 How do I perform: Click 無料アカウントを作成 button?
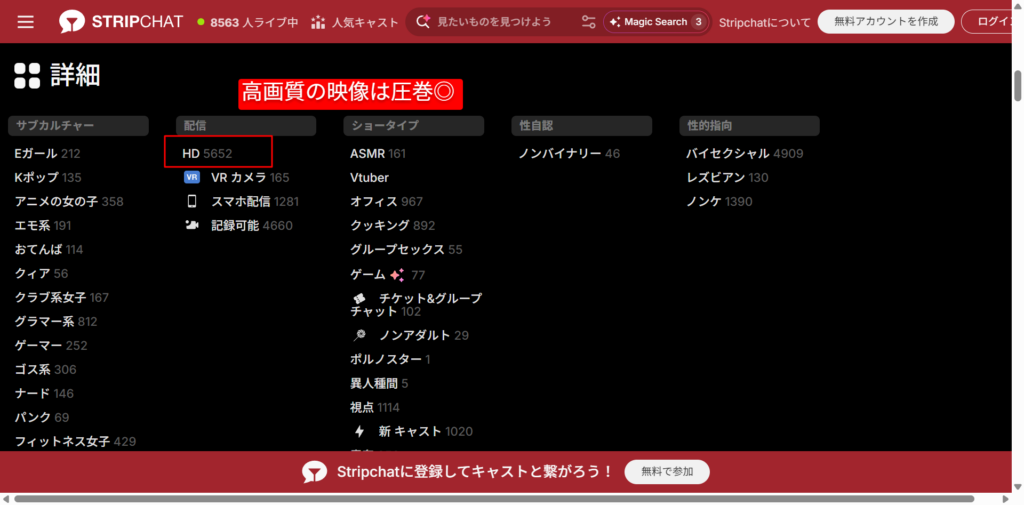pyautogui.click(x=886, y=22)
